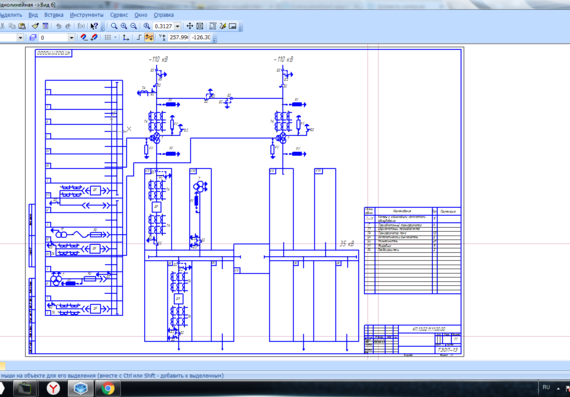Click the picture frame toolbar icon
The image size is (570, 397).
[233, 26]
